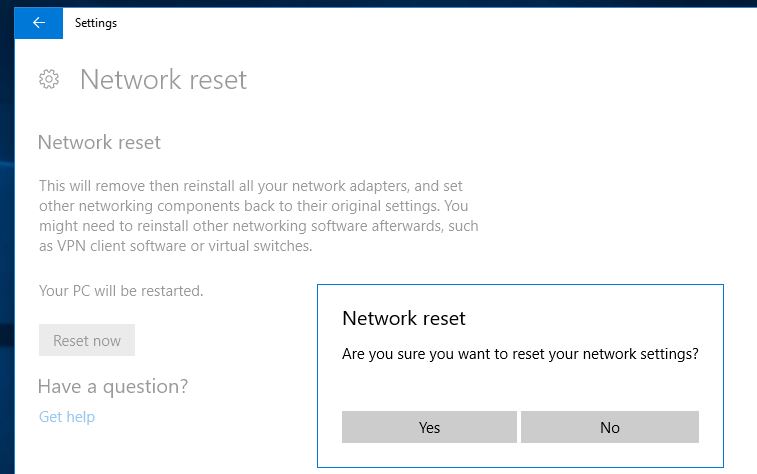Click the large Network reset page heading
This screenshot has width=757, height=474.
[x=163, y=80]
